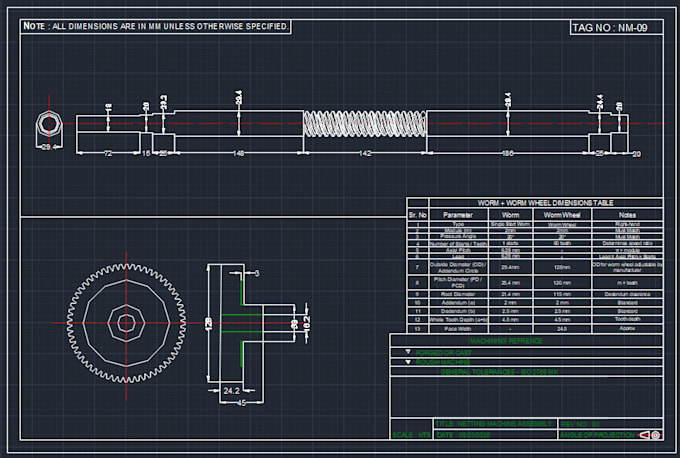This screenshot has height=458, width=680.
Task: Click the 'TITLE: NETTING MACHINE ASSEMBLY' field
Action: click(x=494, y=423)
